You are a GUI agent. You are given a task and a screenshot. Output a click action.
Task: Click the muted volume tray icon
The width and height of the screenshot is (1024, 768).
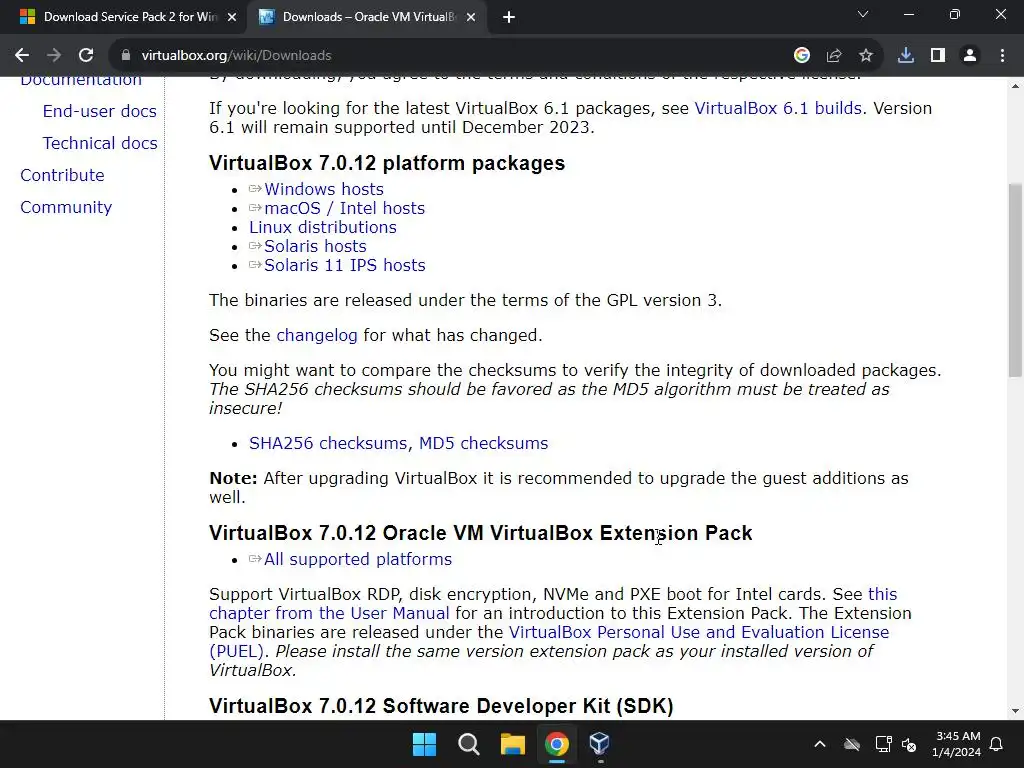tap(909, 744)
